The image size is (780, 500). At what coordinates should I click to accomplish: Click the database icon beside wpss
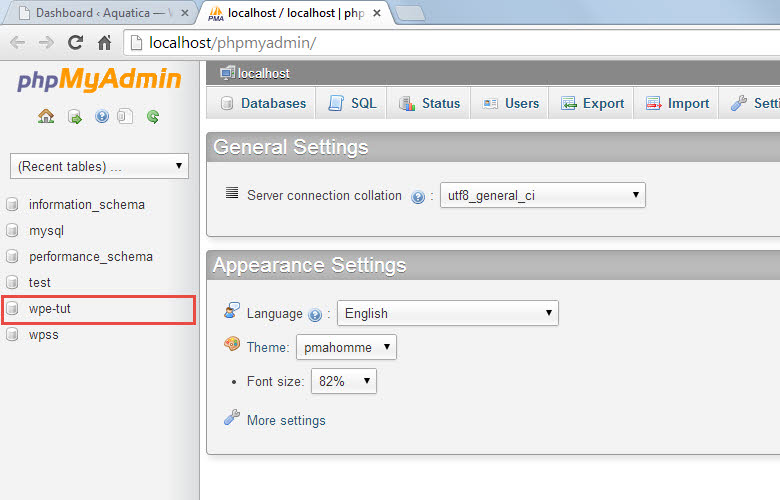pyautogui.click(x=12, y=334)
